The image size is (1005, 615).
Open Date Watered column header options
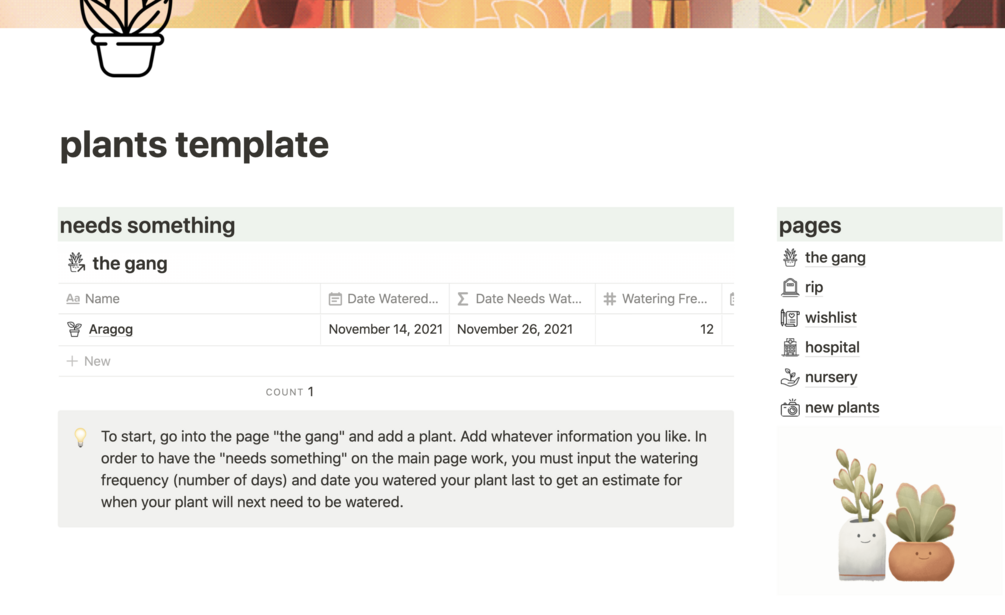click(x=392, y=299)
